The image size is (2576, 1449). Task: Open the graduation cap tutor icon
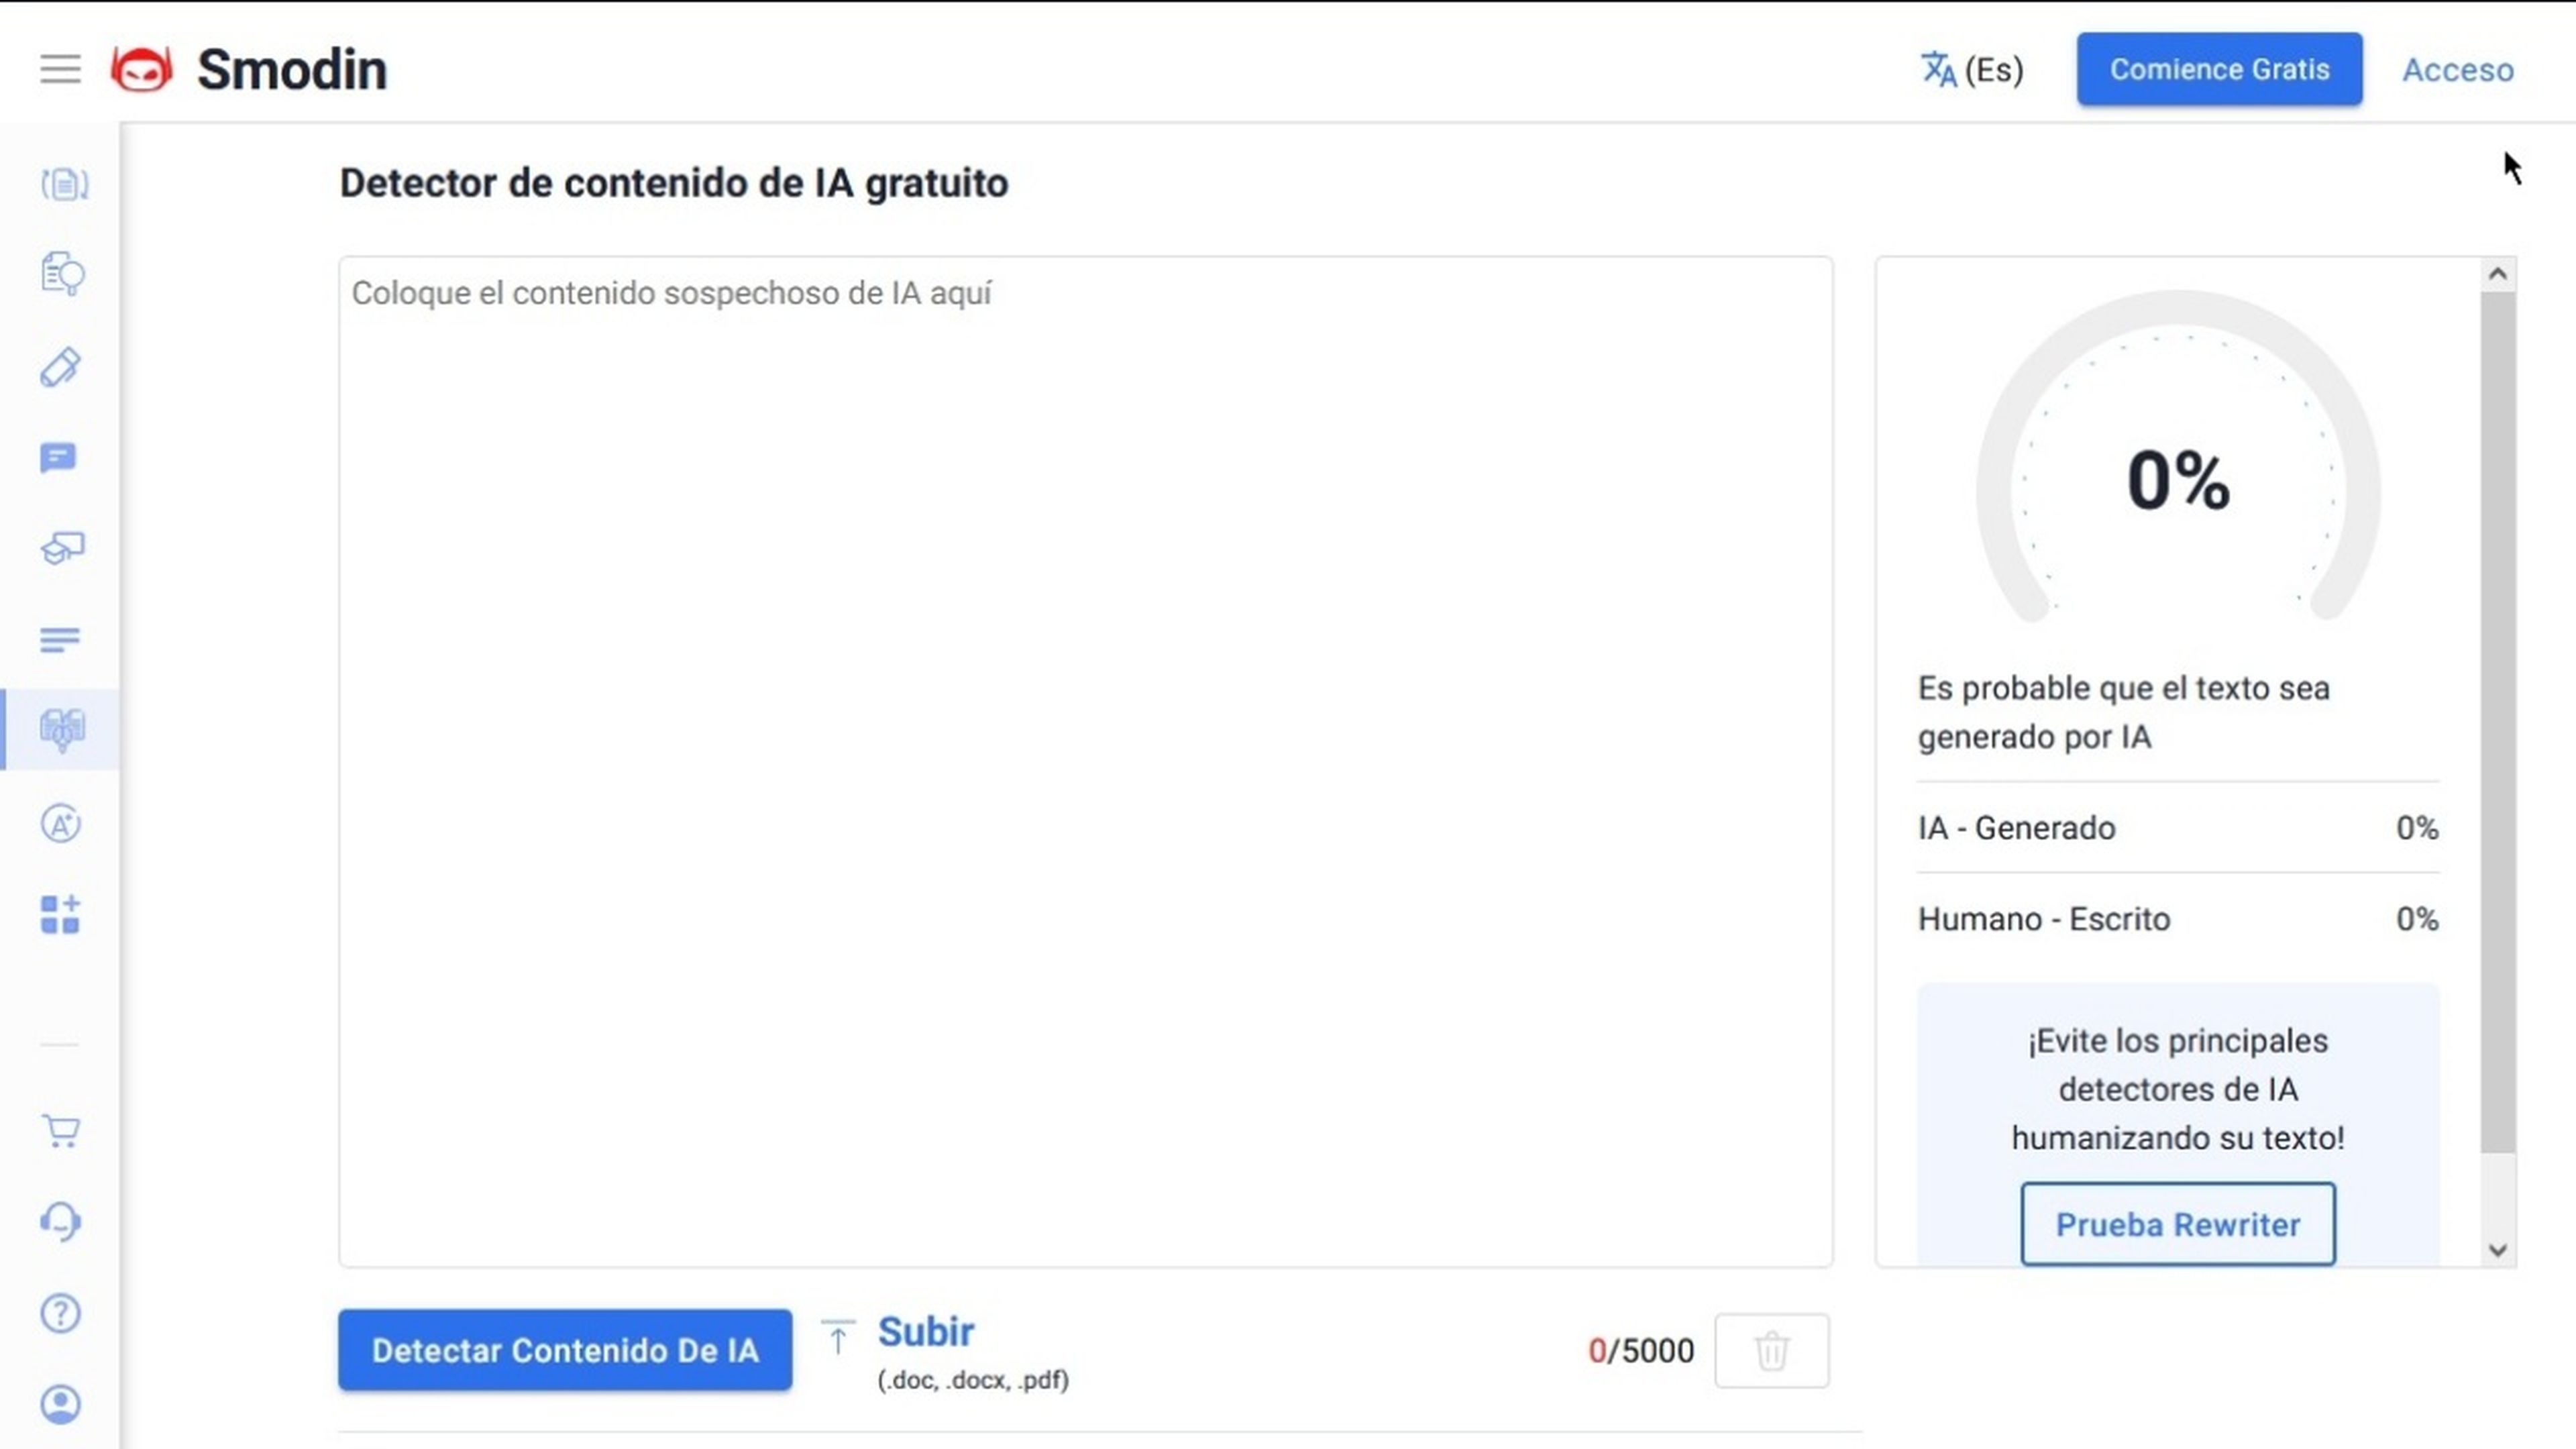[62, 547]
